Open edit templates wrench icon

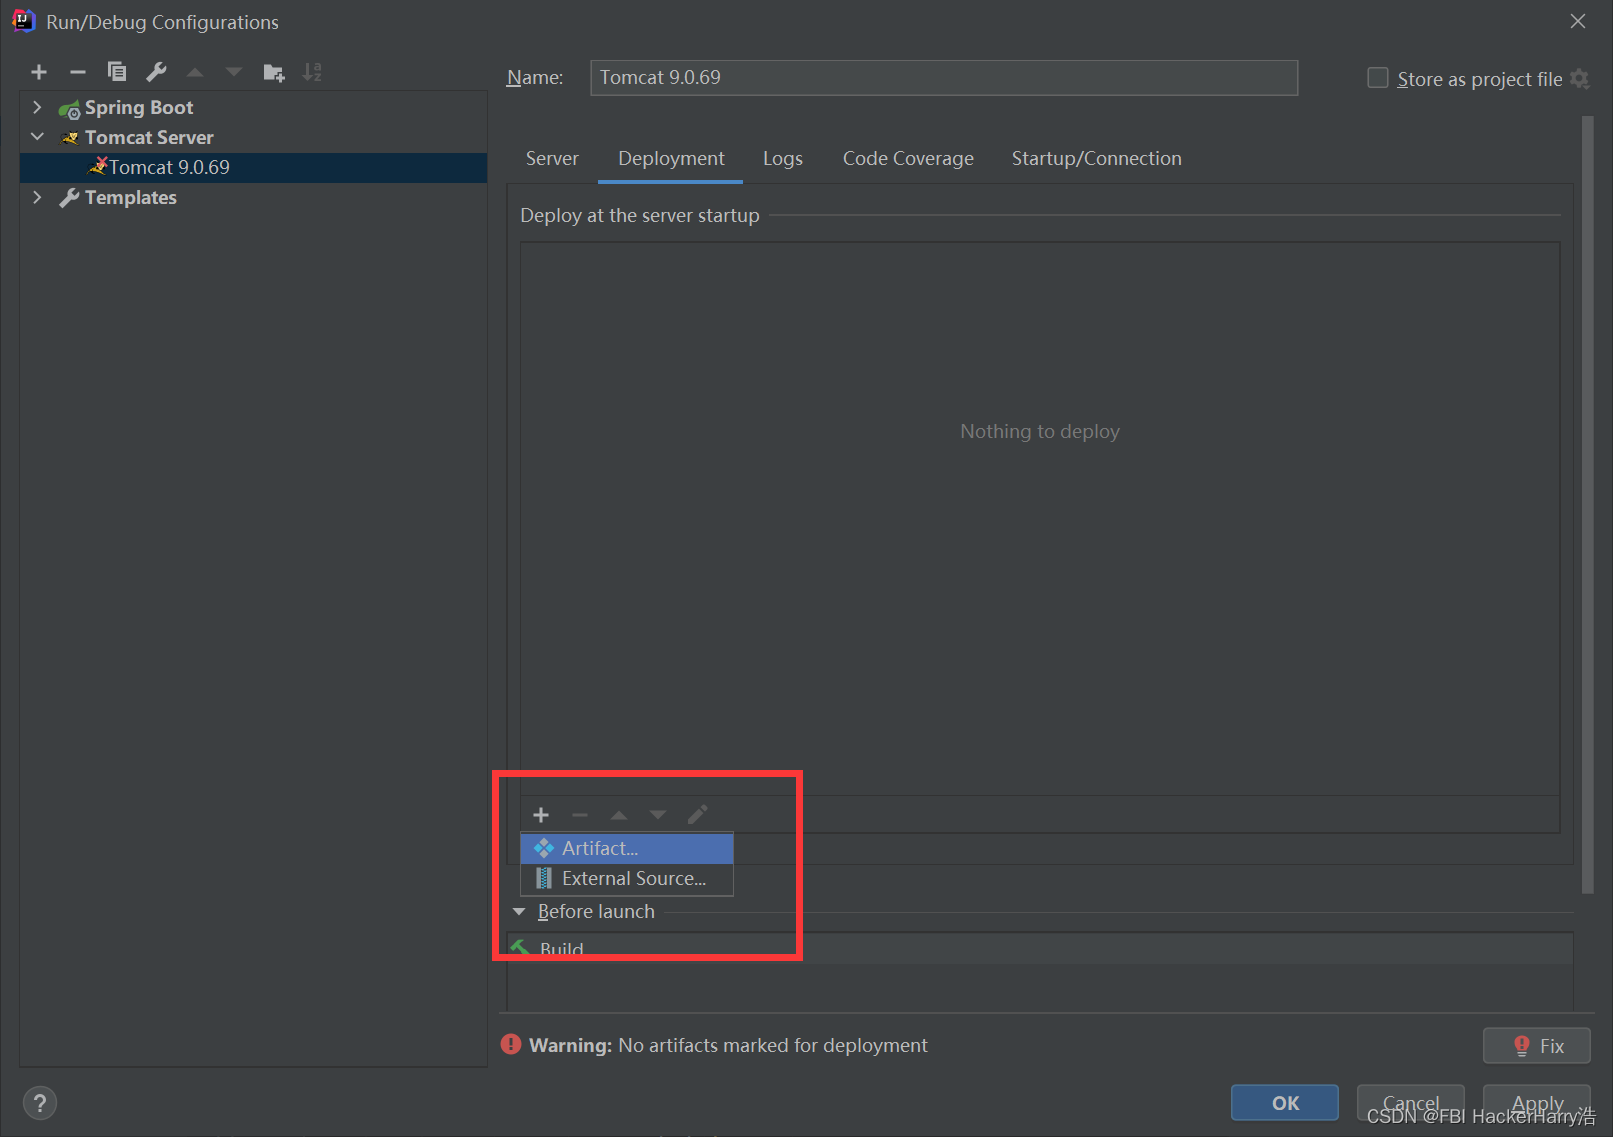(x=156, y=72)
